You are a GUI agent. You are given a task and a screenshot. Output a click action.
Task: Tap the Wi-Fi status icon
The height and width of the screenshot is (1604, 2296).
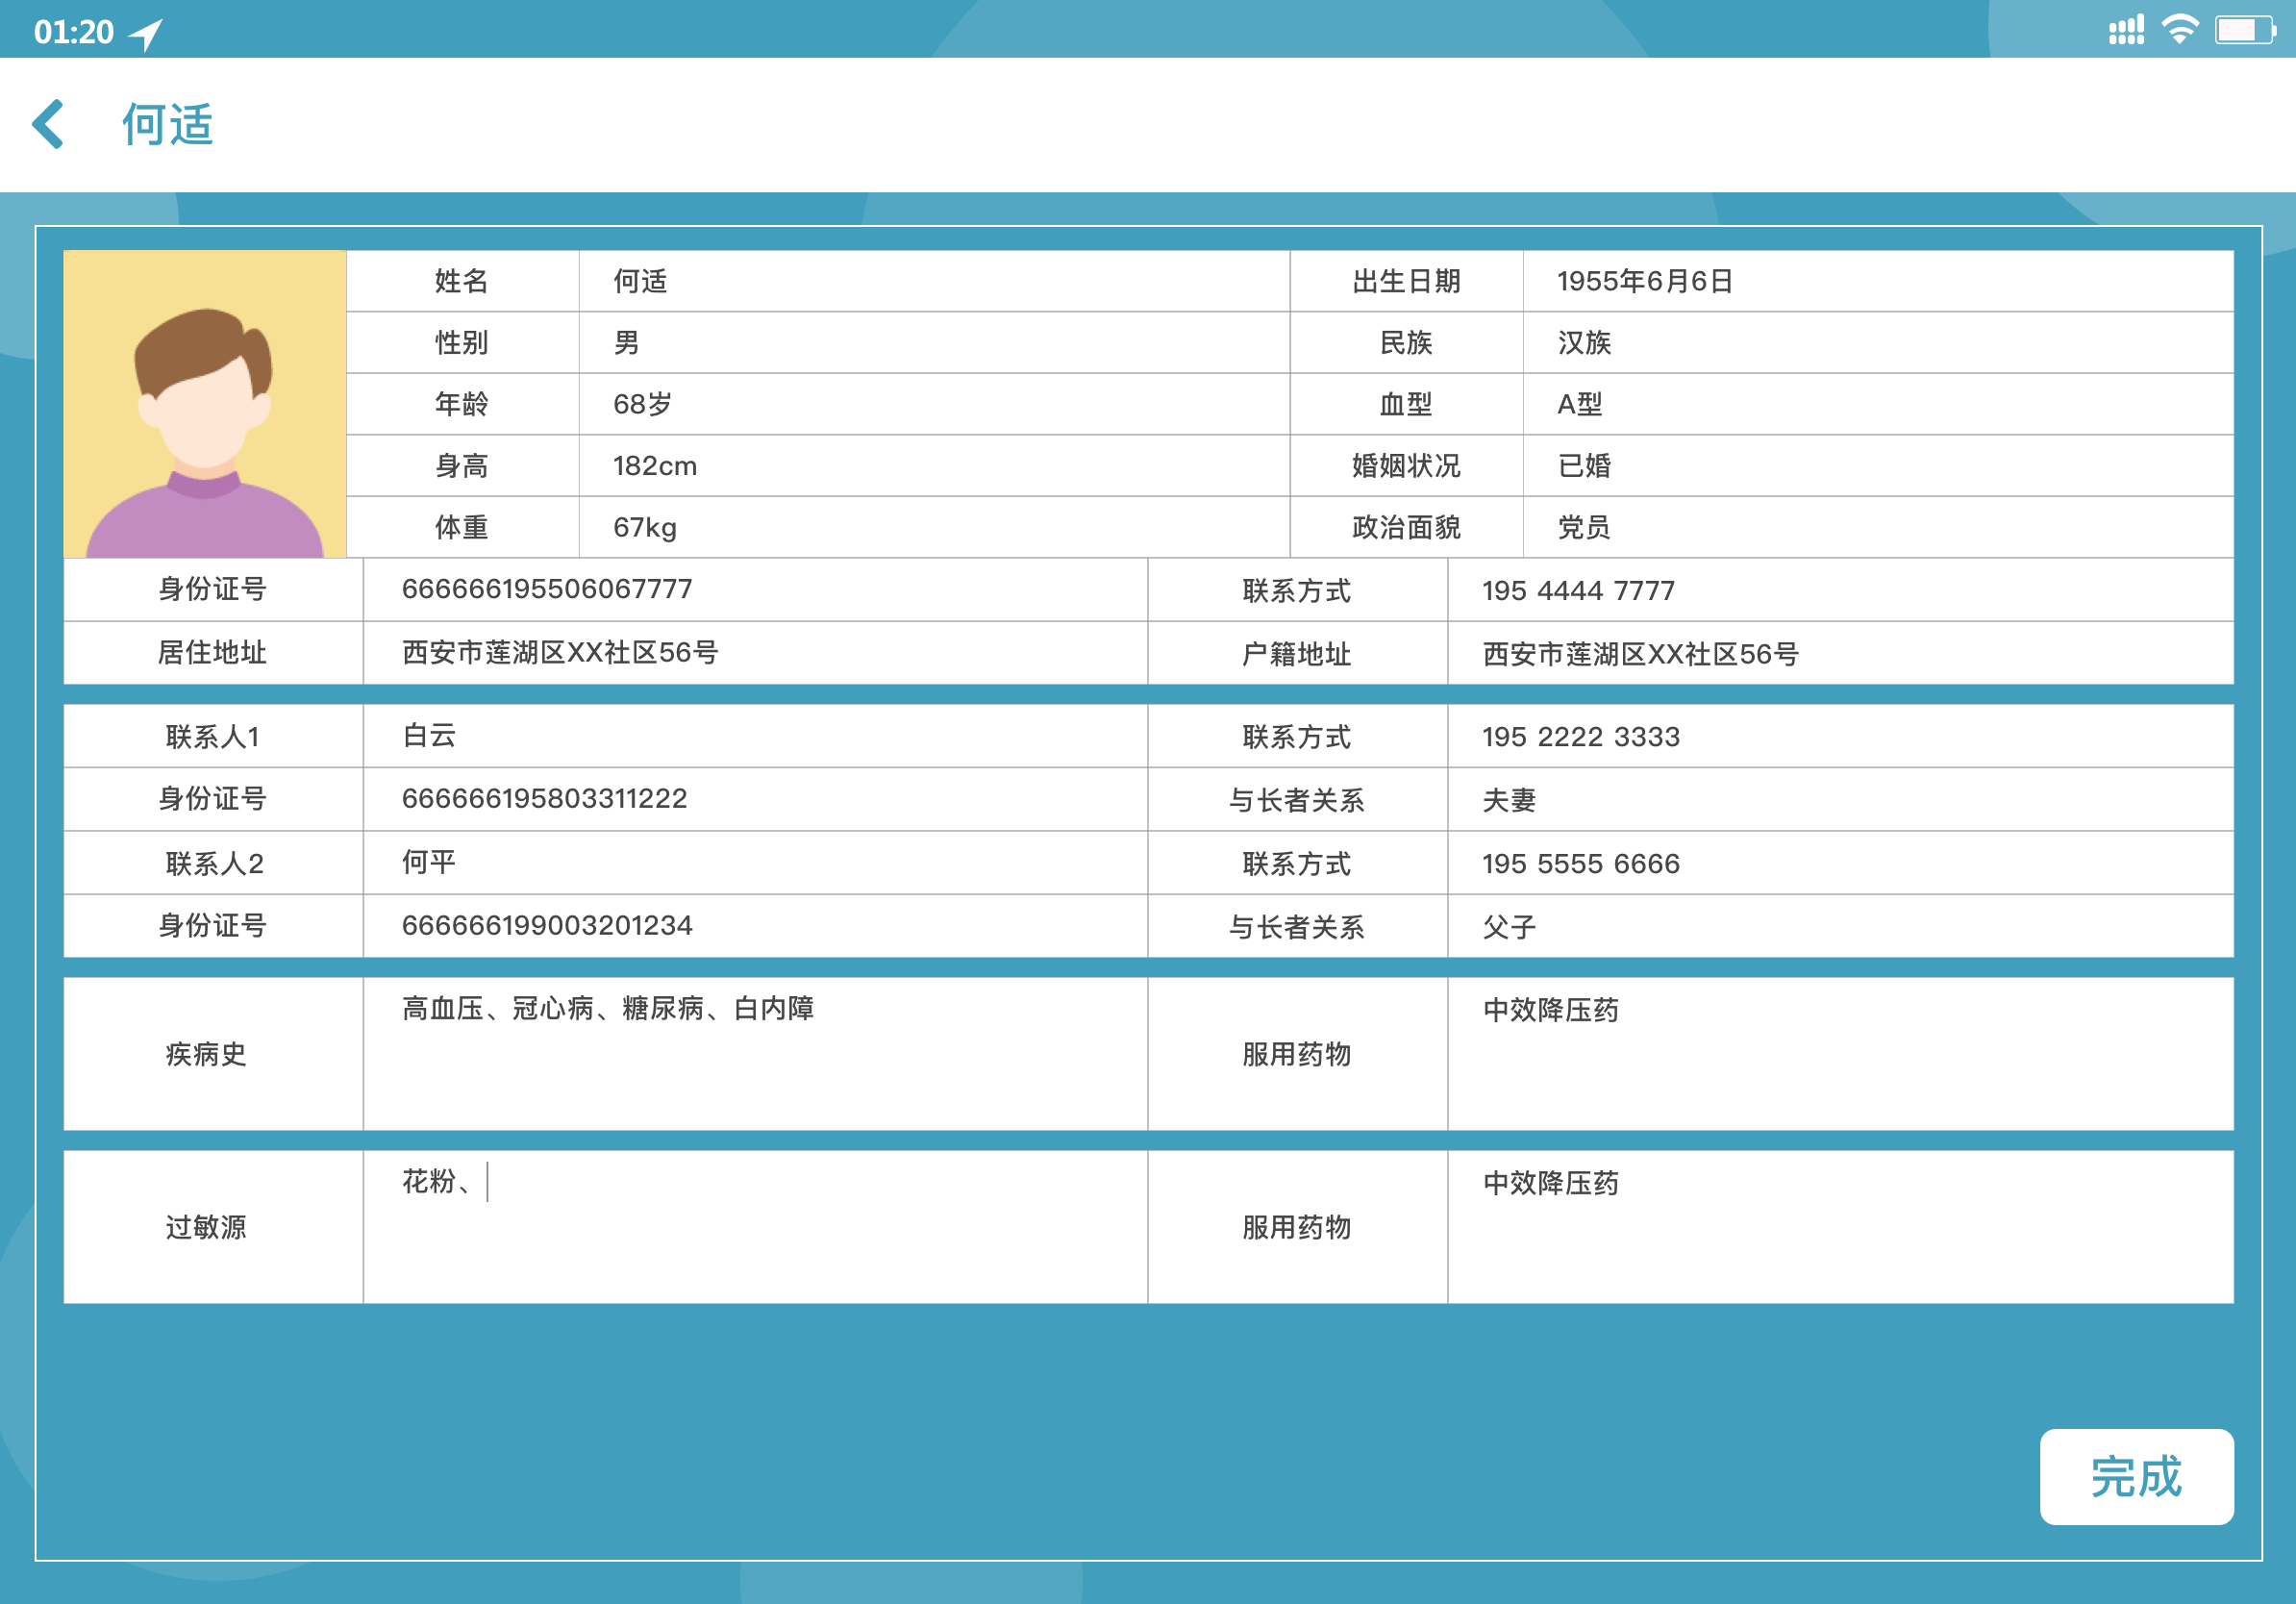pyautogui.click(x=2179, y=30)
